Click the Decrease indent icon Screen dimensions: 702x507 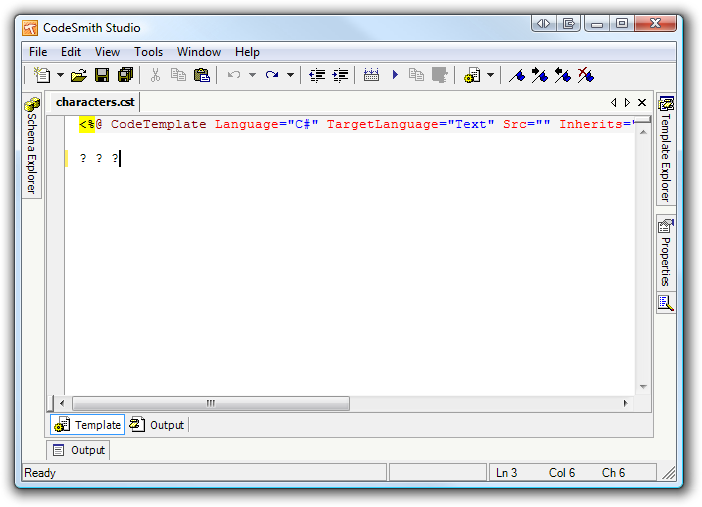click(317, 75)
